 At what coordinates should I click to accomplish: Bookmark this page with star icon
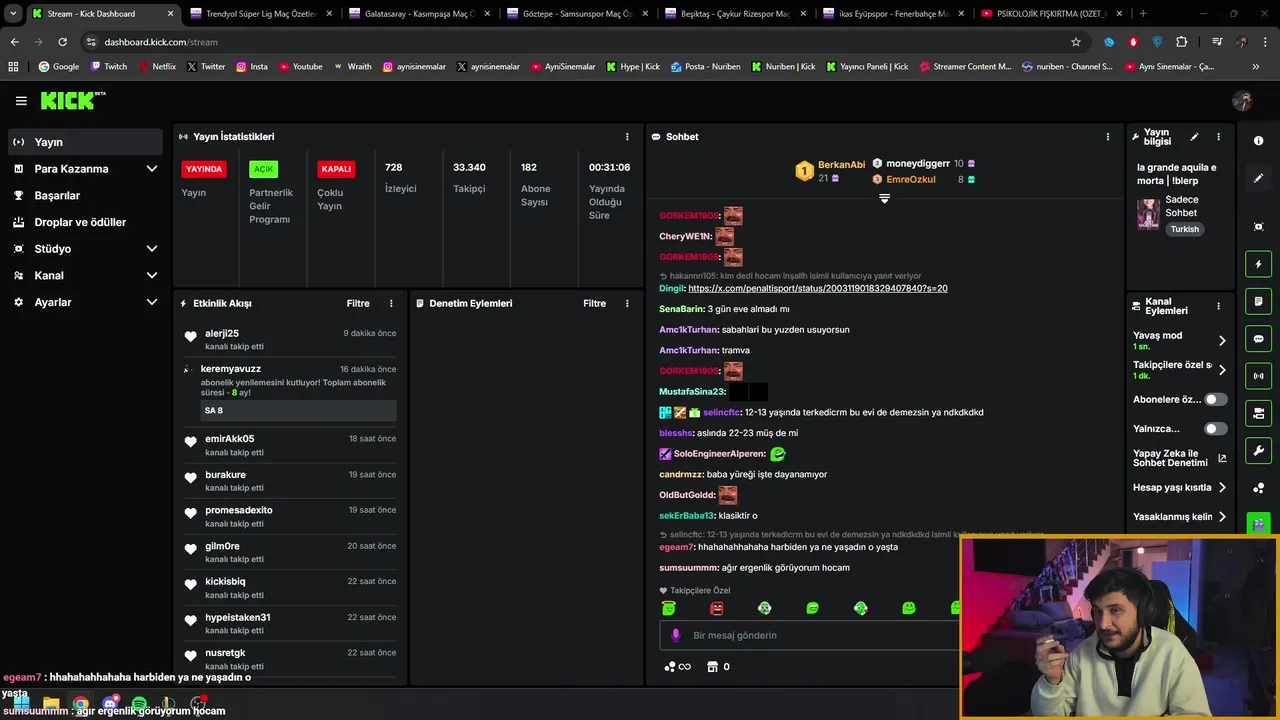pyautogui.click(x=1076, y=42)
